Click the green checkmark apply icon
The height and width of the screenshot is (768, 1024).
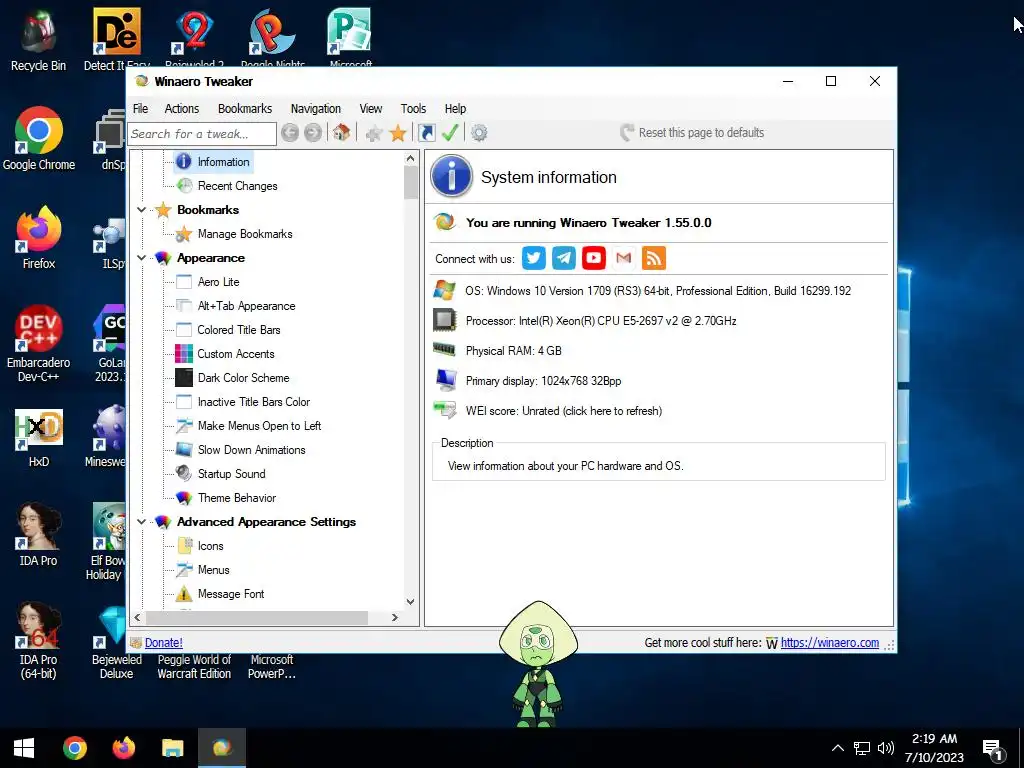click(x=450, y=133)
